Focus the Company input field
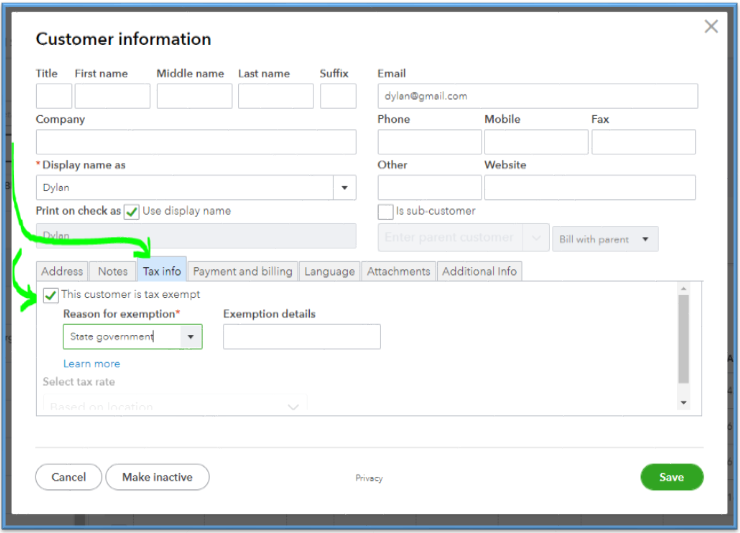The height and width of the screenshot is (533, 740). (x=196, y=142)
